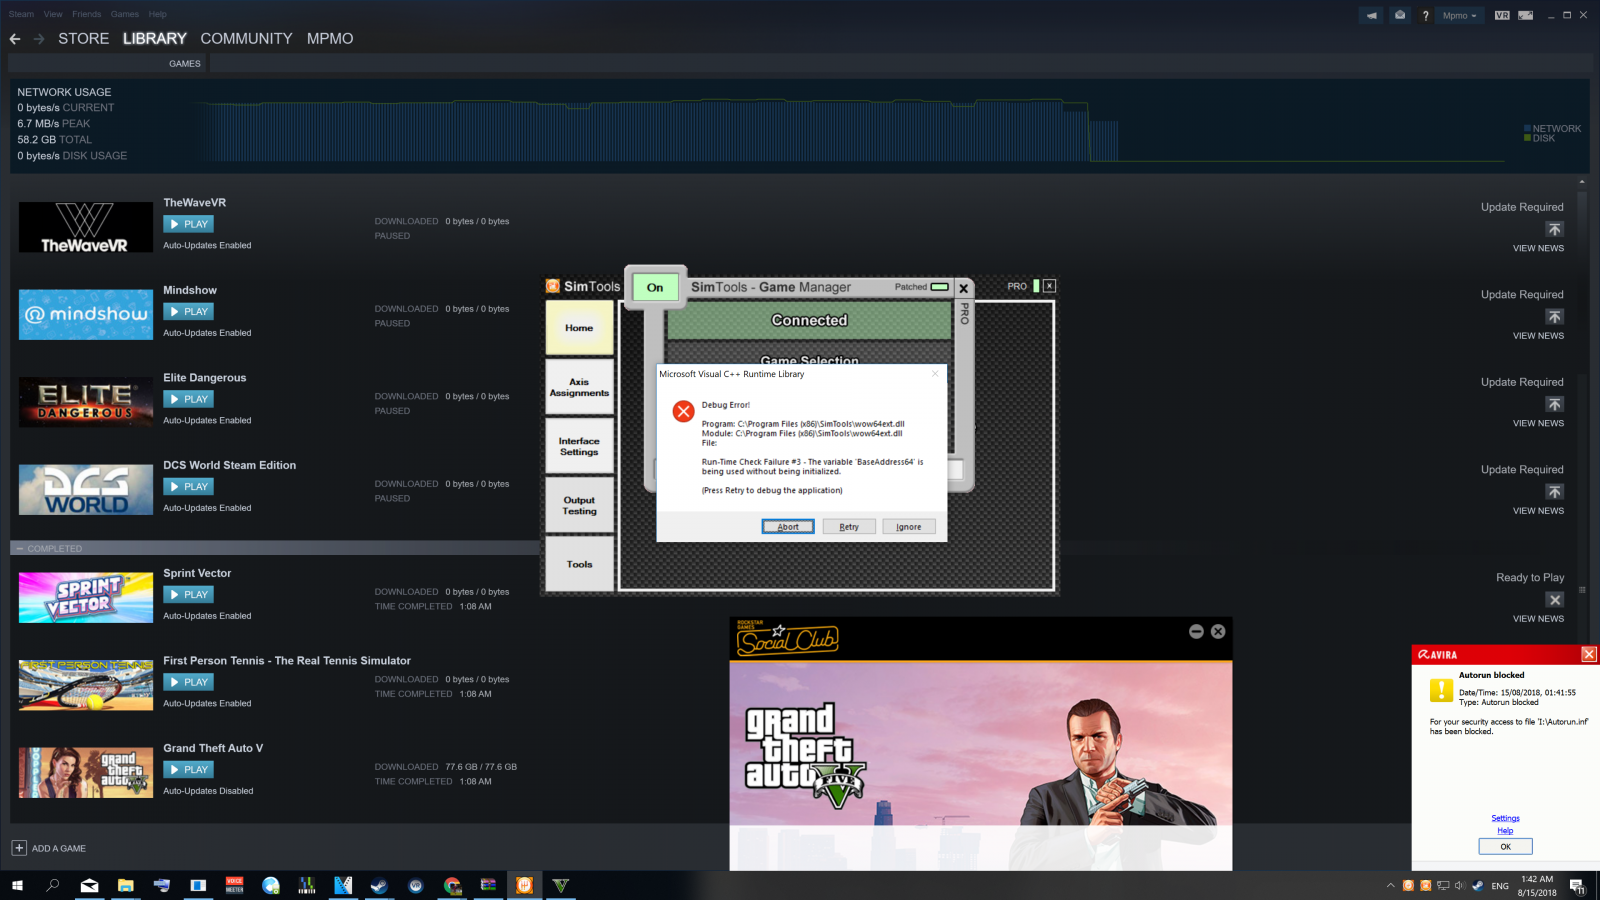Viewport: 1600px width, 900px height.
Task: Remove Sprint Vector from completed list
Action: click(1554, 600)
